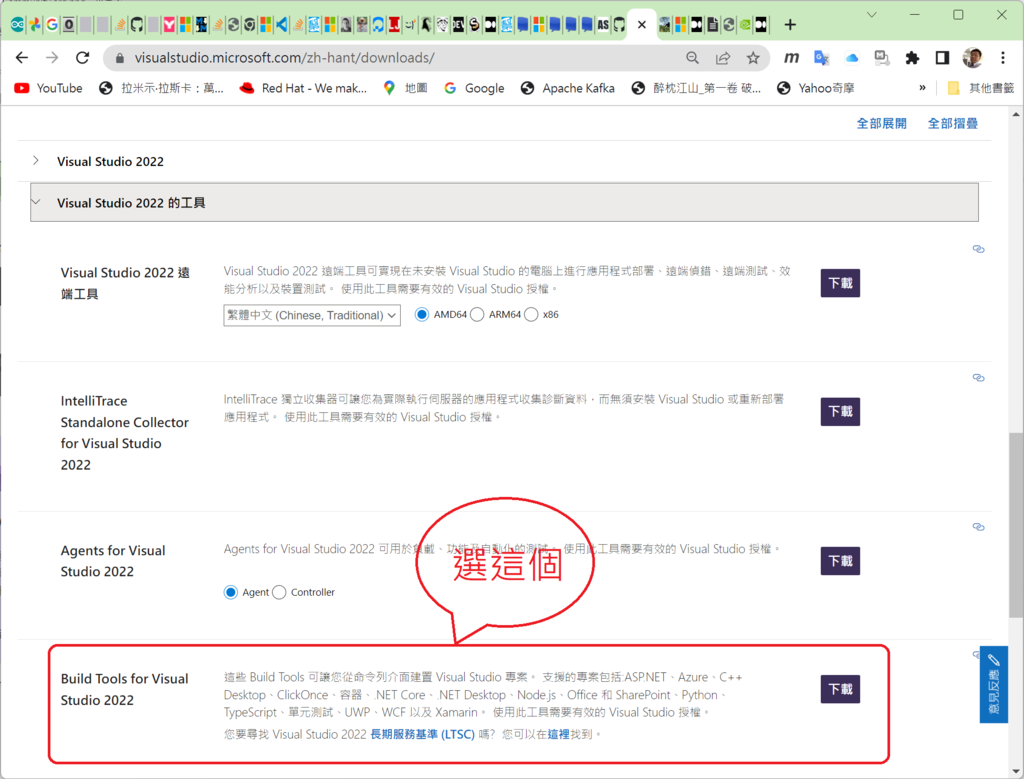The width and height of the screenshot is (1024, 779).
Task: Click the 'Build Tools for Visual Studio 2022' title
Action: click(125, 690)
